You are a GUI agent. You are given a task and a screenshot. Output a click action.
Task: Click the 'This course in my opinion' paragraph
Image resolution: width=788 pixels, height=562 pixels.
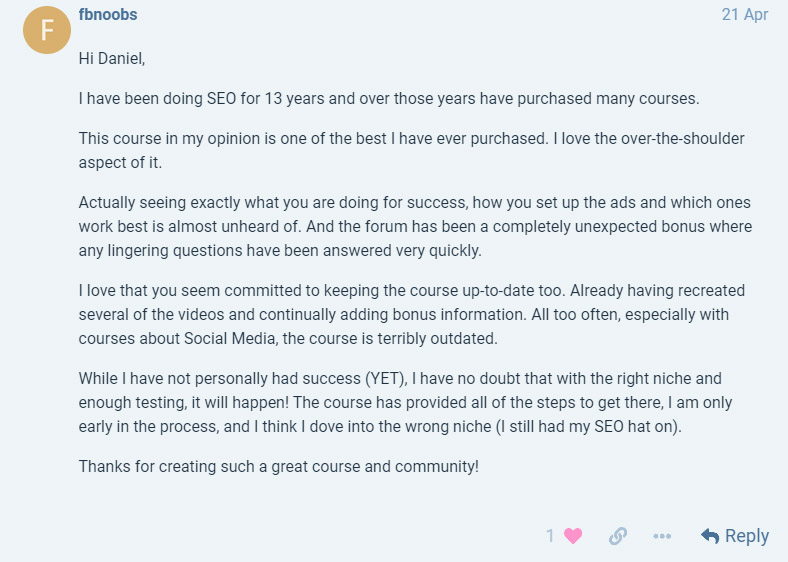[400, 150]
